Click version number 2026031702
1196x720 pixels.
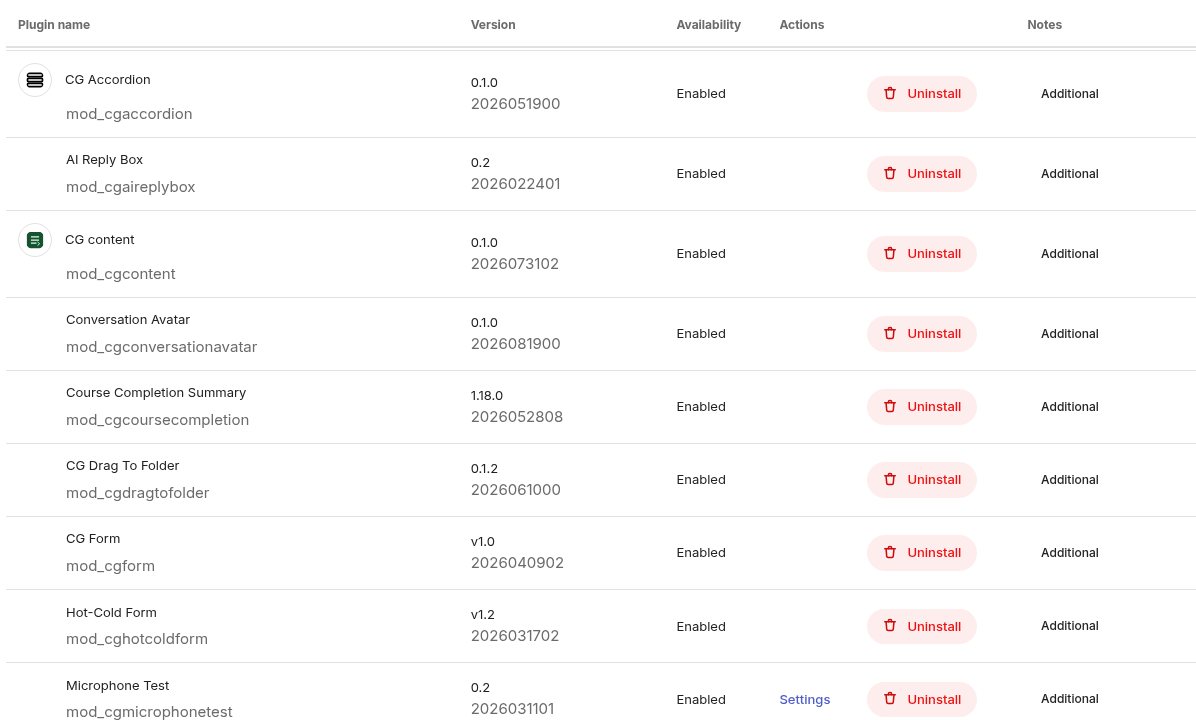click(515, 636)
